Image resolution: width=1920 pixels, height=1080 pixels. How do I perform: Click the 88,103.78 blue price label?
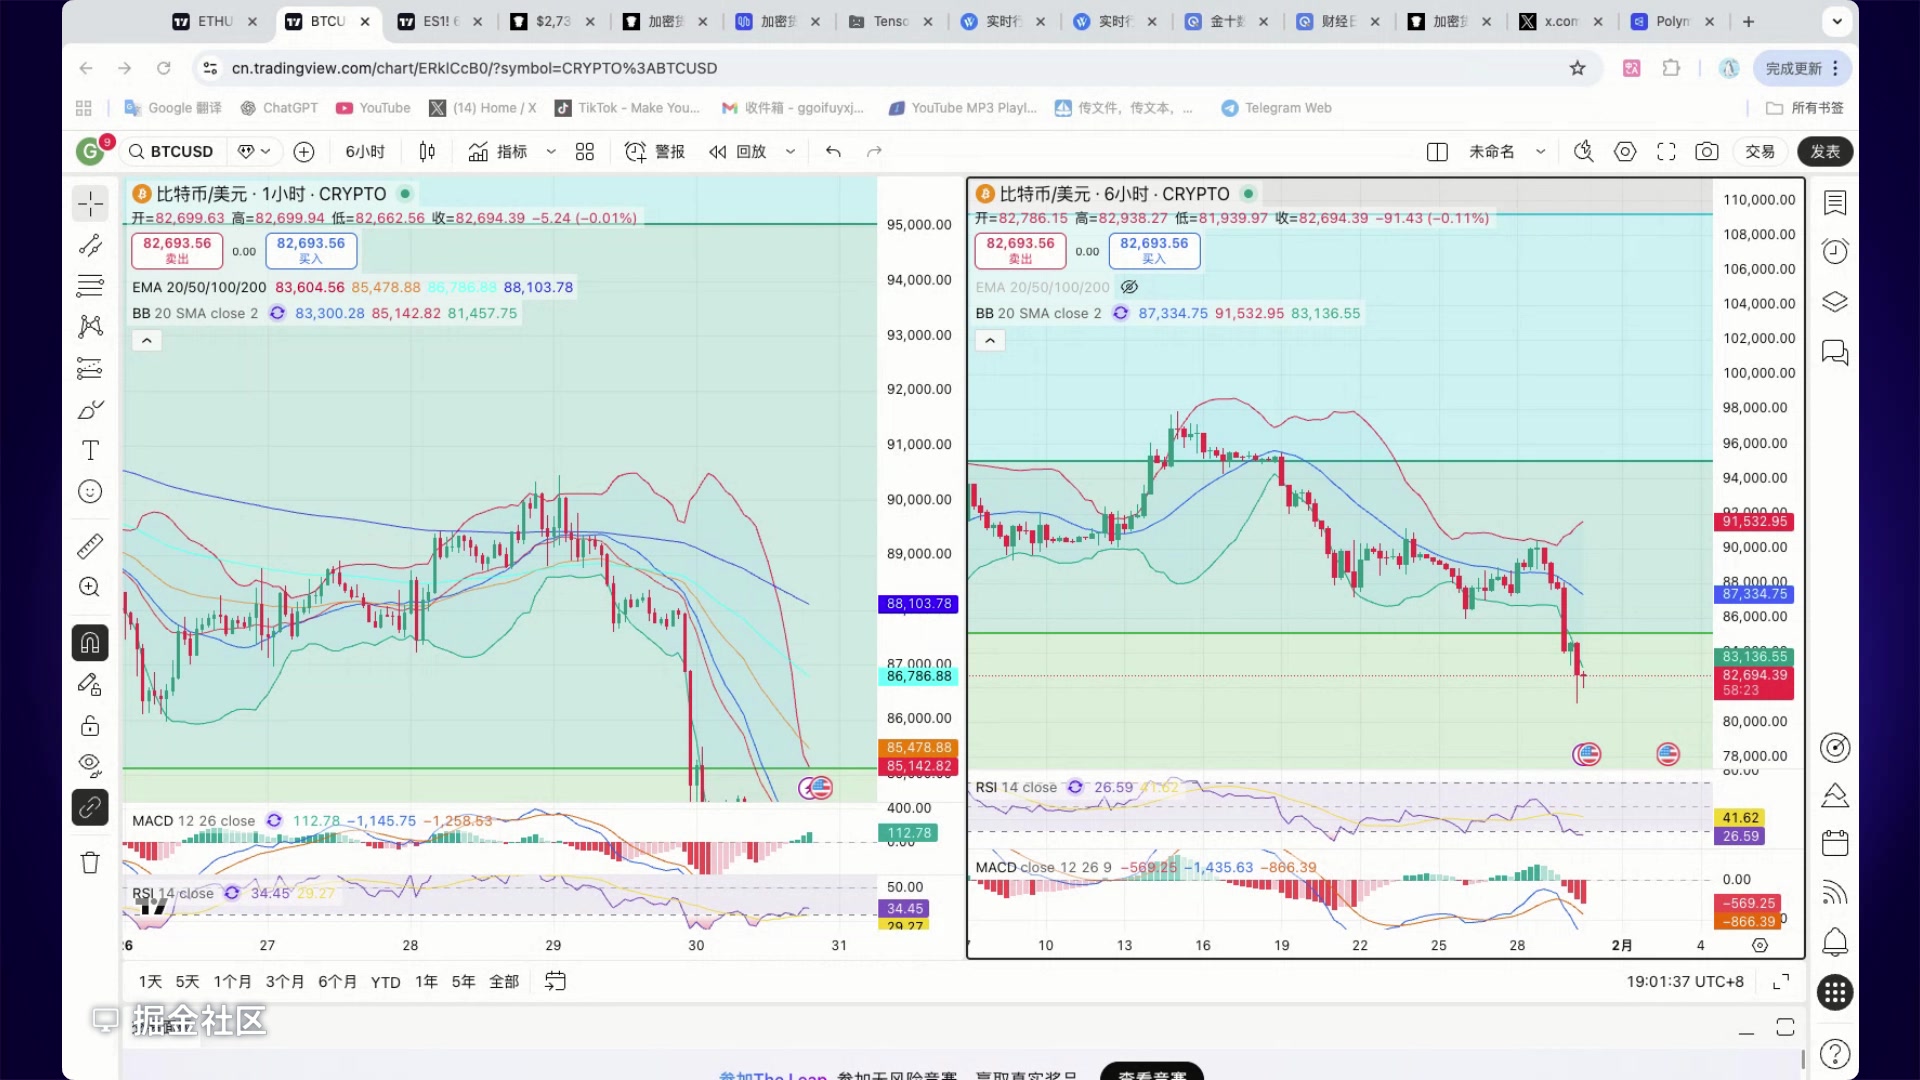pyautogui.click(x=919, y=604)
